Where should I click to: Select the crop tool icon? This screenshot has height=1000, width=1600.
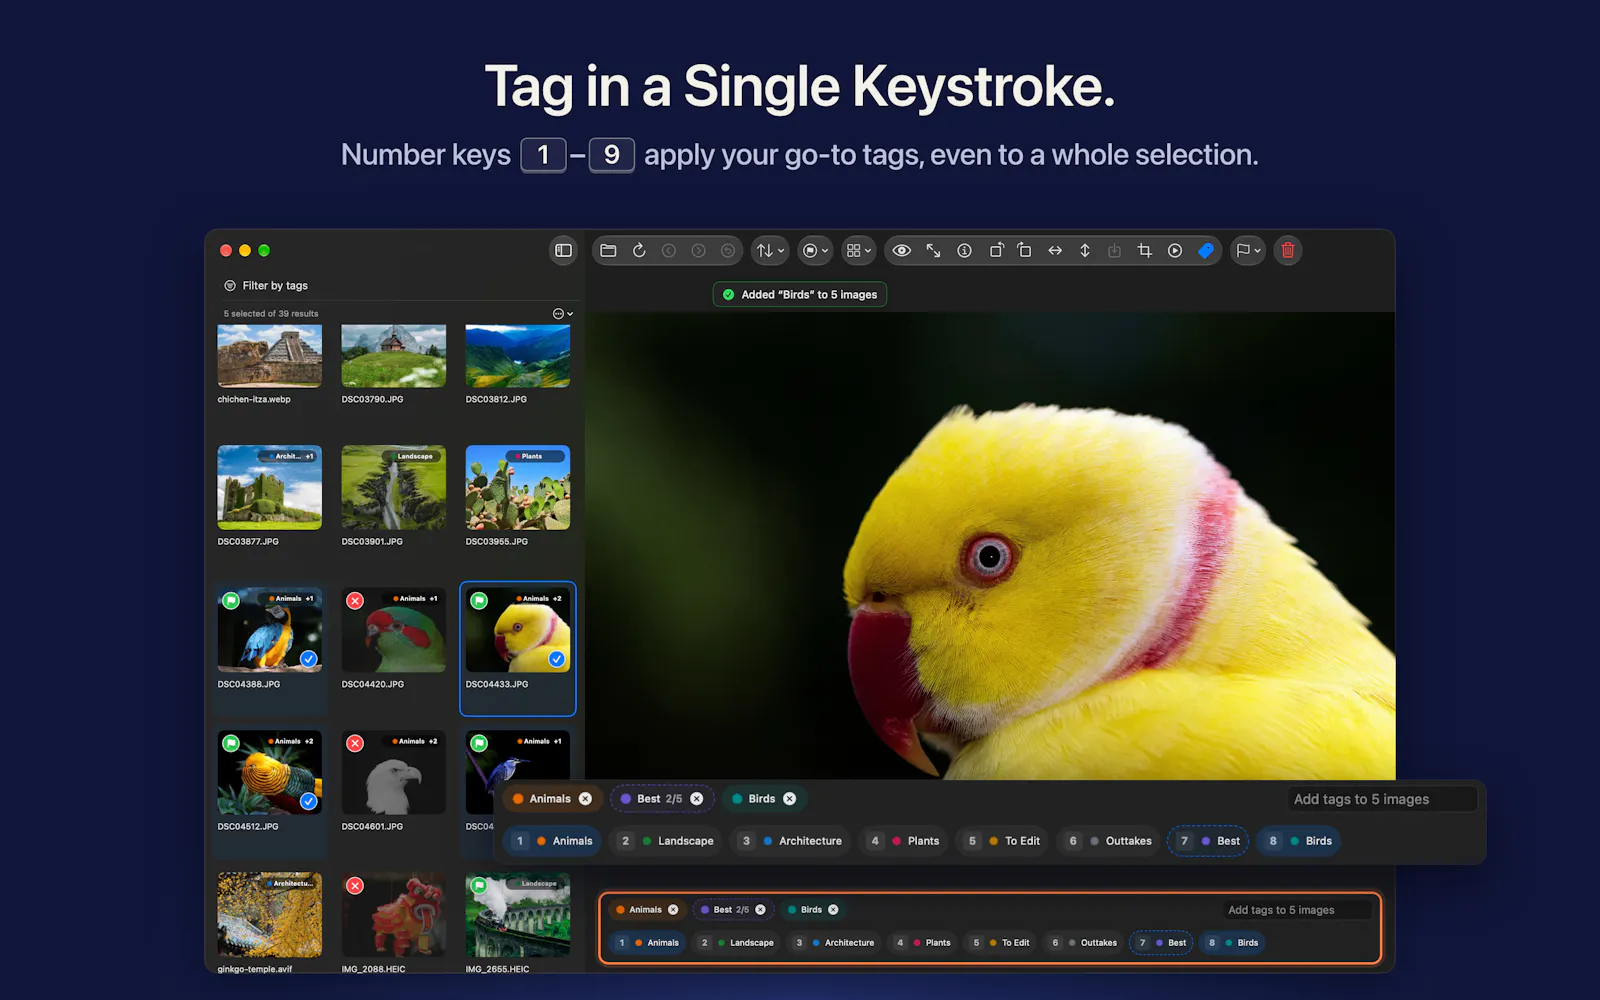(x=1145, y=251)
